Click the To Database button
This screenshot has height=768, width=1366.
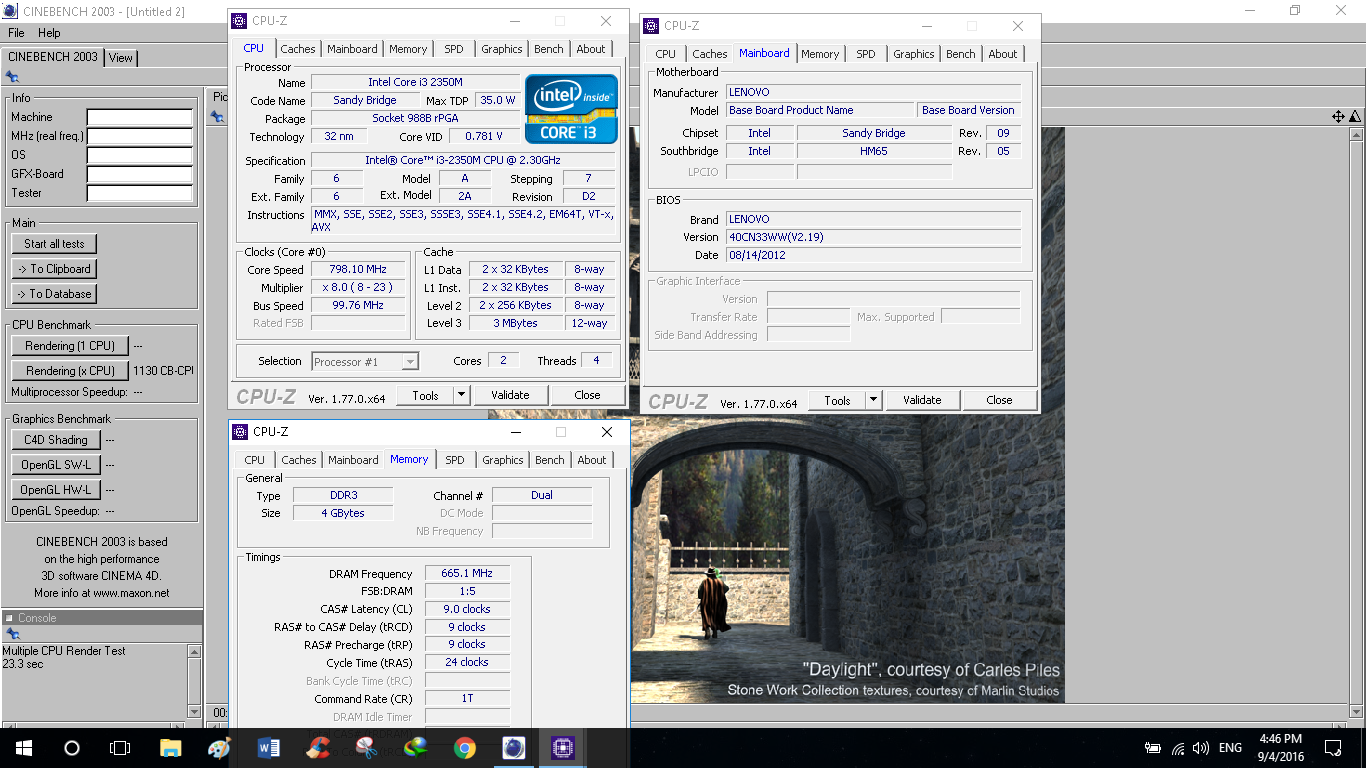click(55, 294)
